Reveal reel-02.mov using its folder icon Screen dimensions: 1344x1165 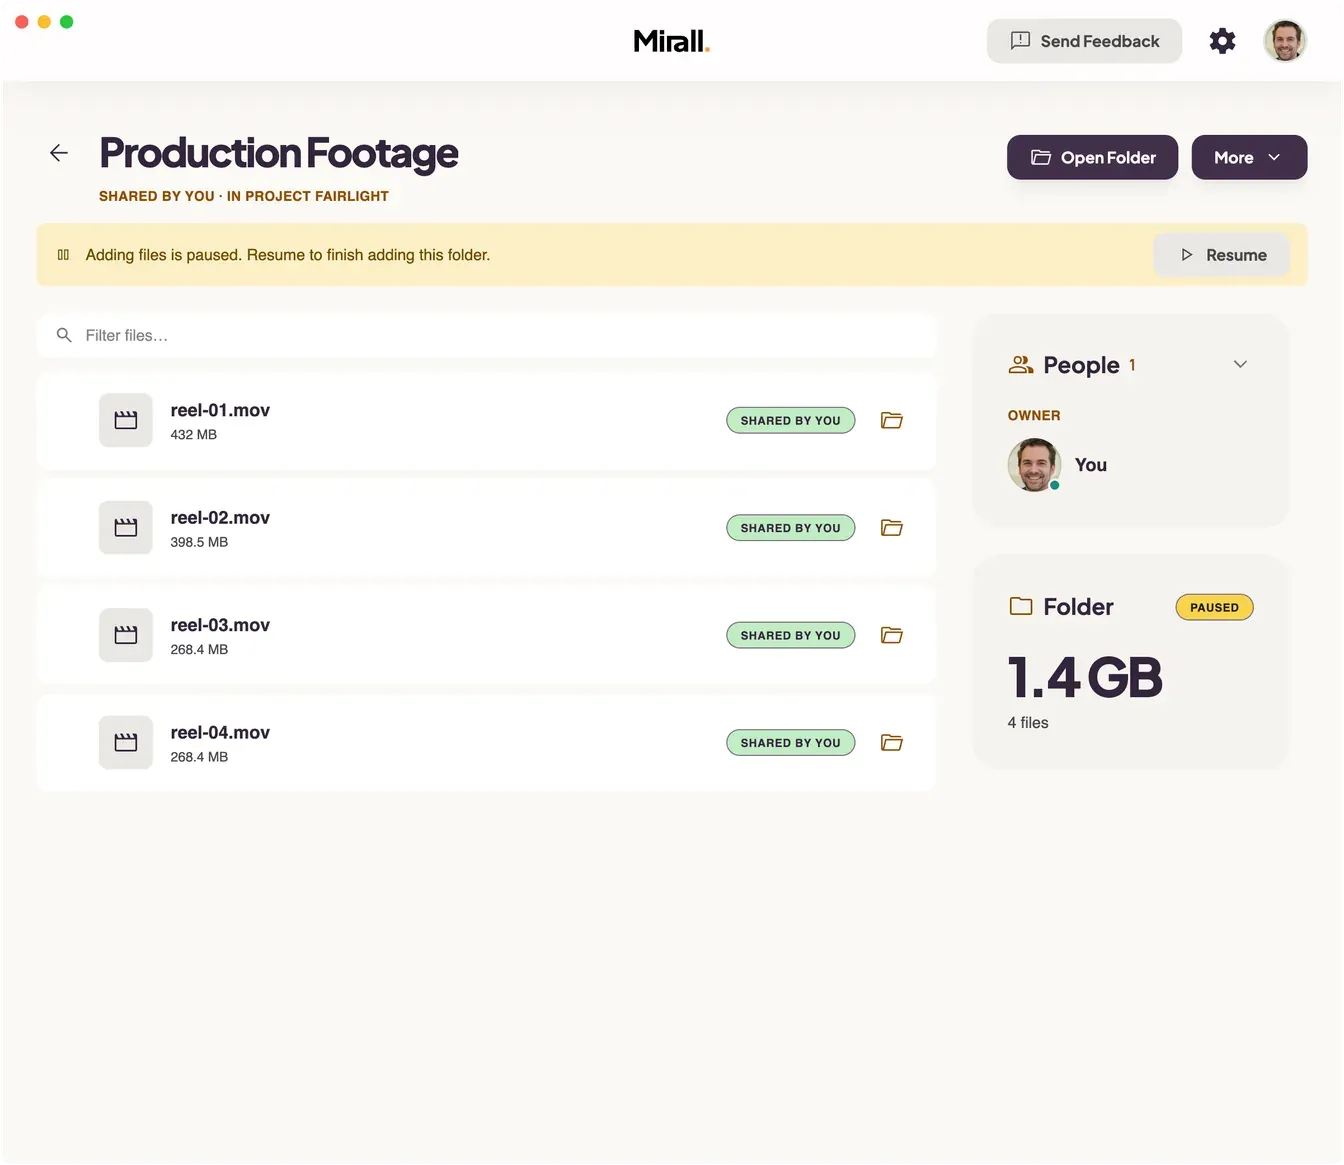point(892,527)
